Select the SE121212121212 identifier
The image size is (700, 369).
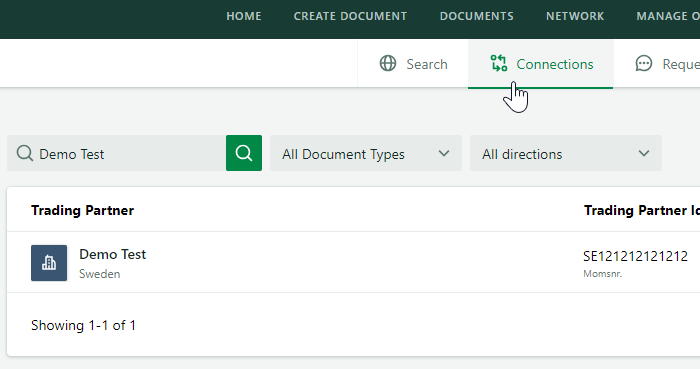[x=635, y=256]
